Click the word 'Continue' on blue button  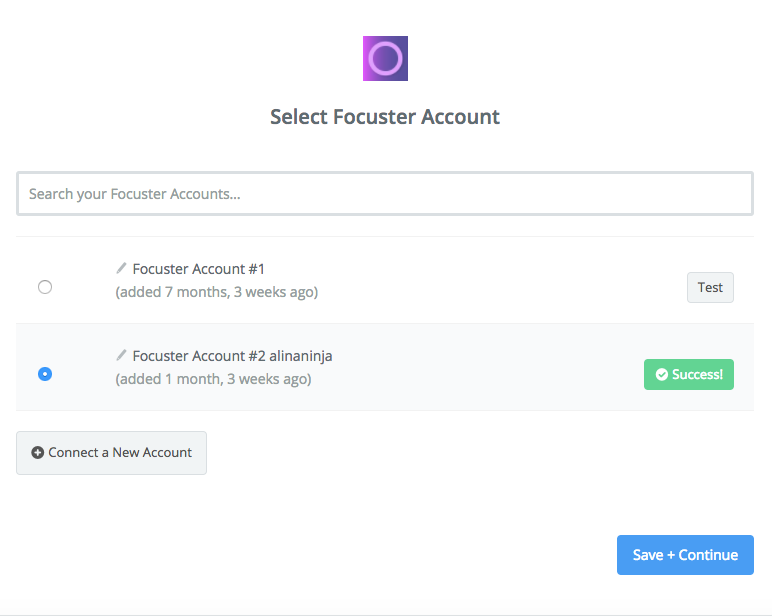[x=708, y=555]
